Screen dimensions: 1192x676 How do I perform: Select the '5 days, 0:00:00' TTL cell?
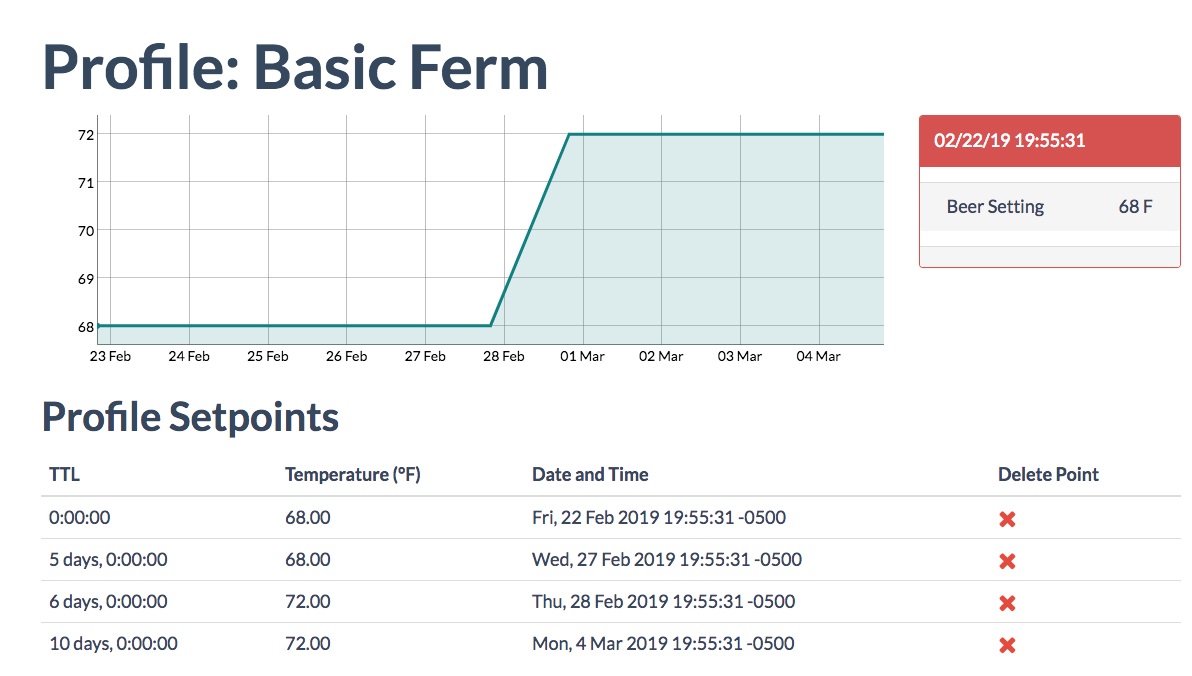click(x=109, y=560)
